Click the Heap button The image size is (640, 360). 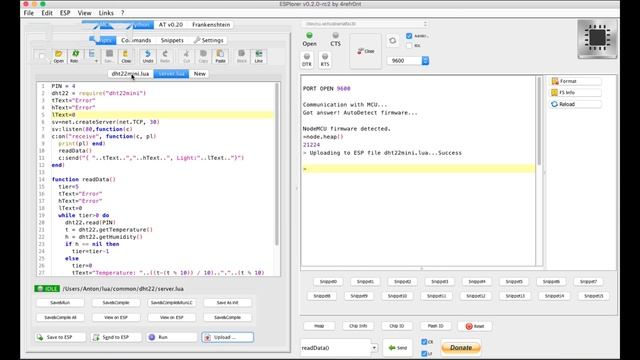click(319, 326)
